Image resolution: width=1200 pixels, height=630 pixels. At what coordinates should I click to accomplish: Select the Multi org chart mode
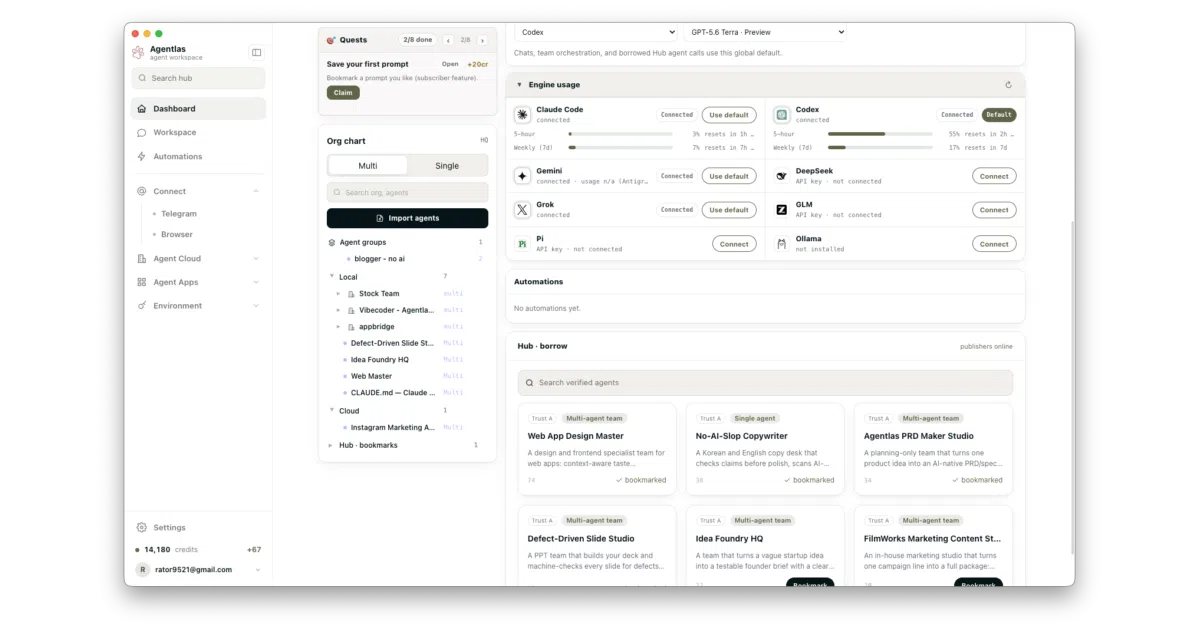tap(368, 165)
